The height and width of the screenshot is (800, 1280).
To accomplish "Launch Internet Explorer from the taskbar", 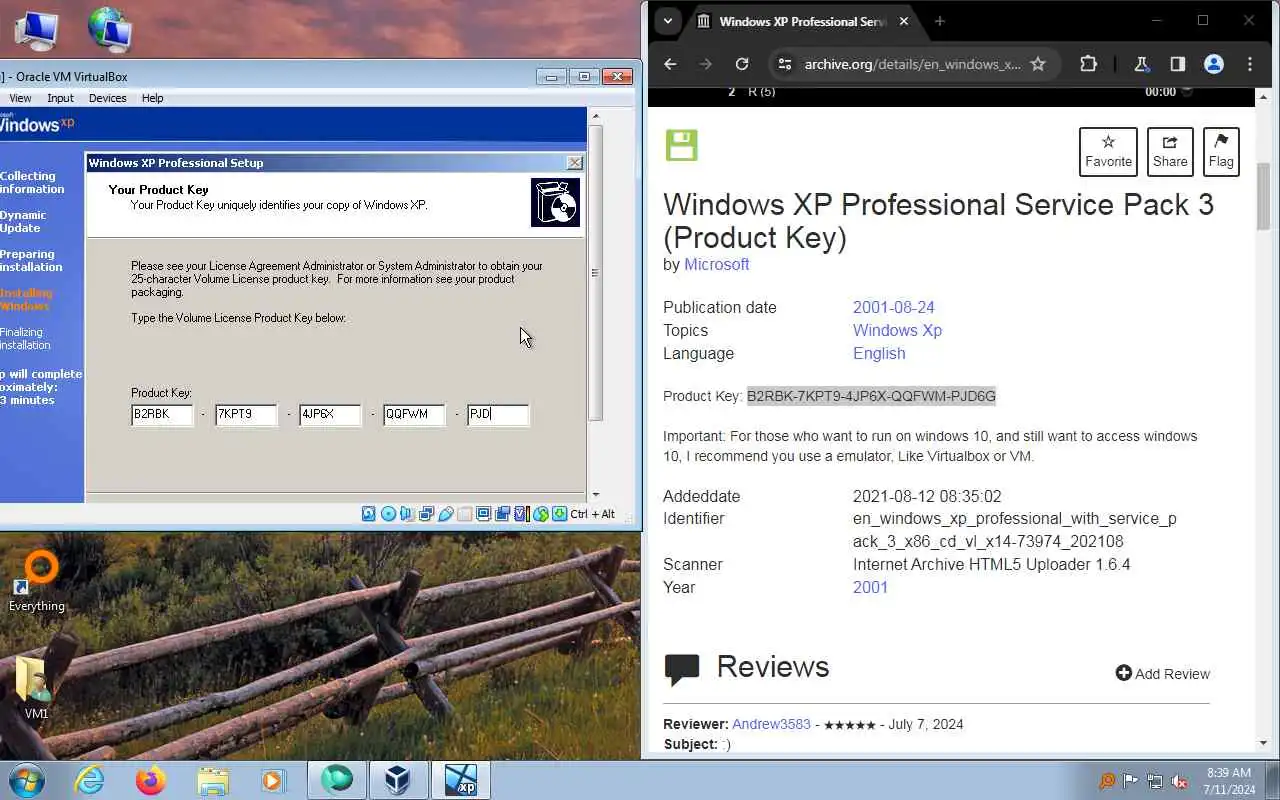I will pos(89,780).
